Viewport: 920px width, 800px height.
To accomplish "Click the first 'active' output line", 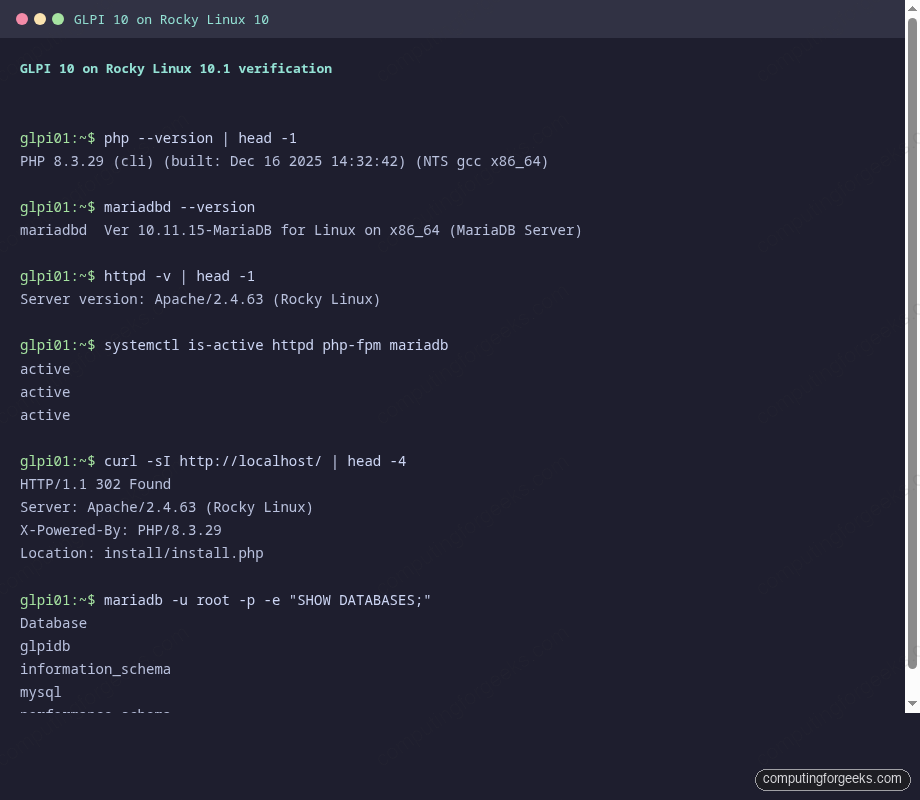I will click(45, 369).
